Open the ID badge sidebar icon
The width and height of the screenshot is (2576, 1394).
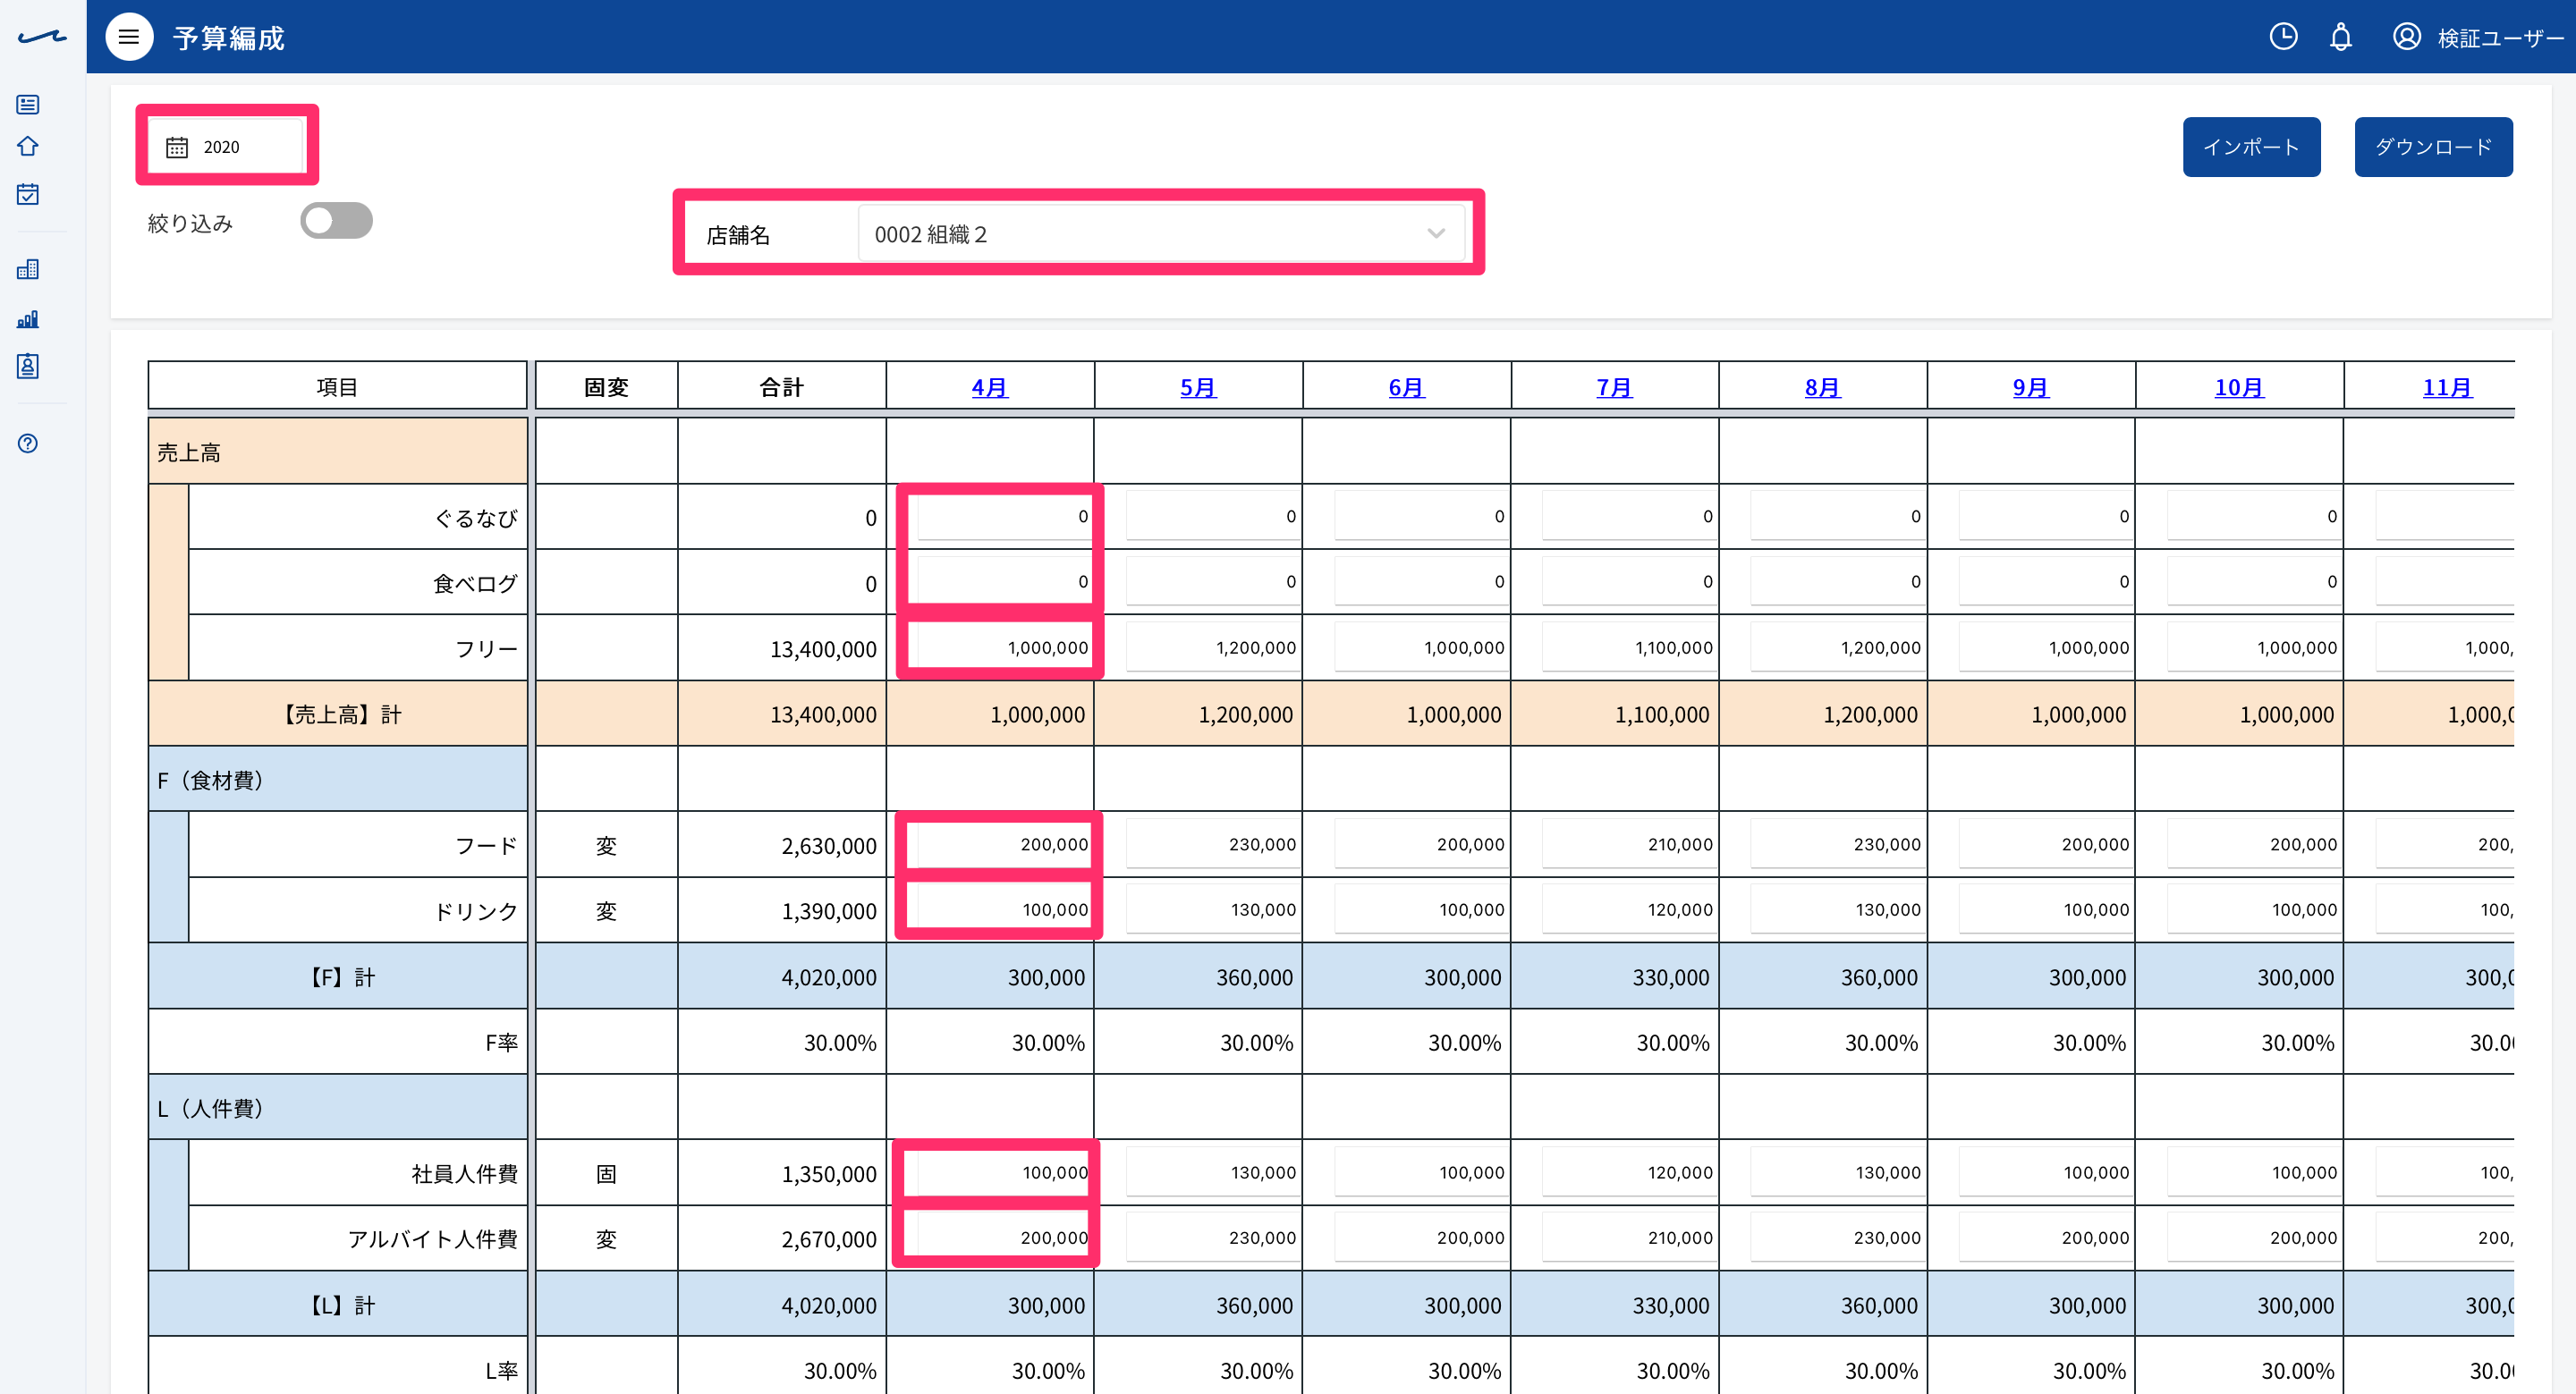point(28,366)
